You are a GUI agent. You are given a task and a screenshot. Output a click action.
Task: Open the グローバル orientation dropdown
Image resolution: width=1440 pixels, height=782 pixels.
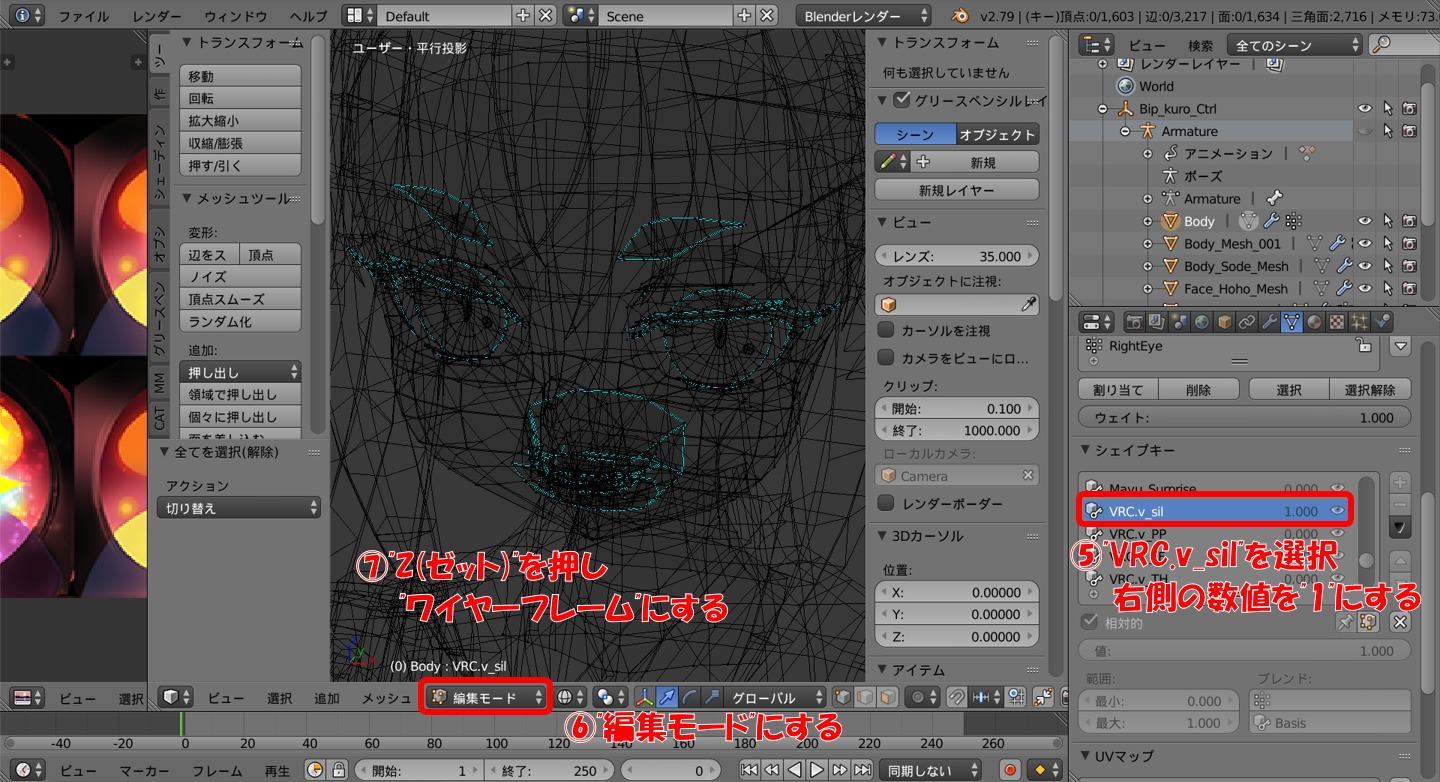[x=776, y=698]
